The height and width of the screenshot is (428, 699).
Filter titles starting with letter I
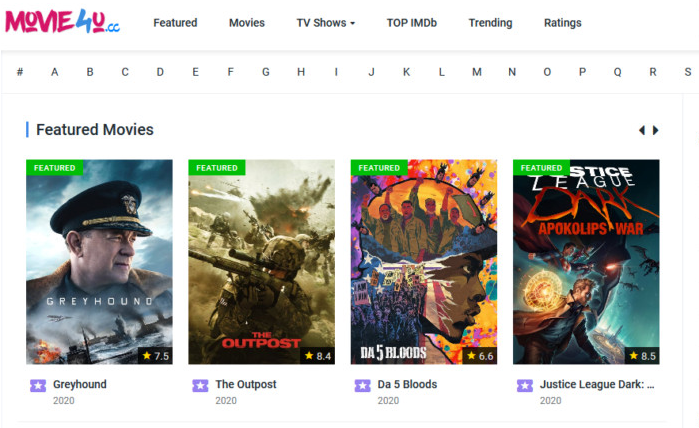pyautogui.click(x=336, y=72)
